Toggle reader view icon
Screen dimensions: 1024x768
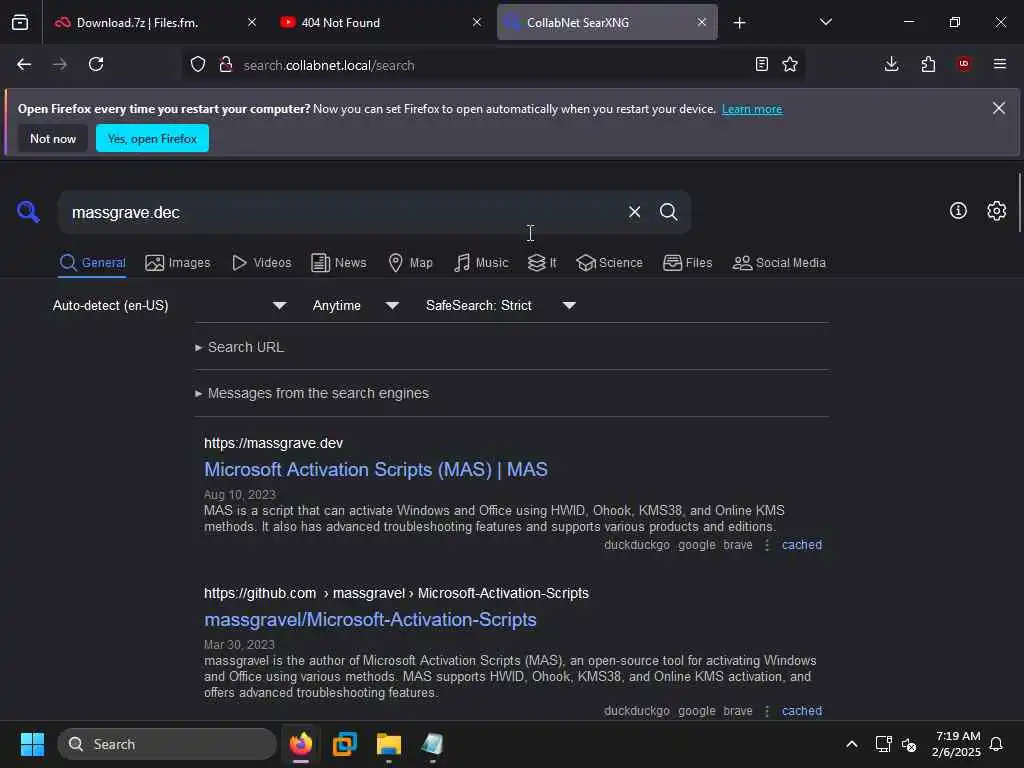click(x=761, y=64)
